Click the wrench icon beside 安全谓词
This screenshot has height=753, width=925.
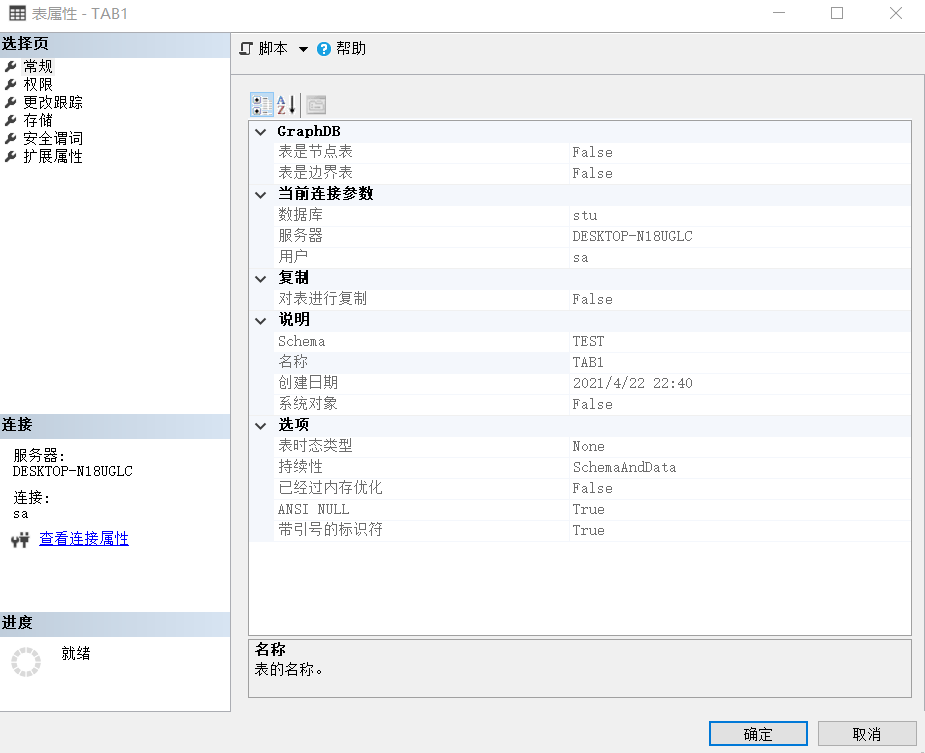11,138
